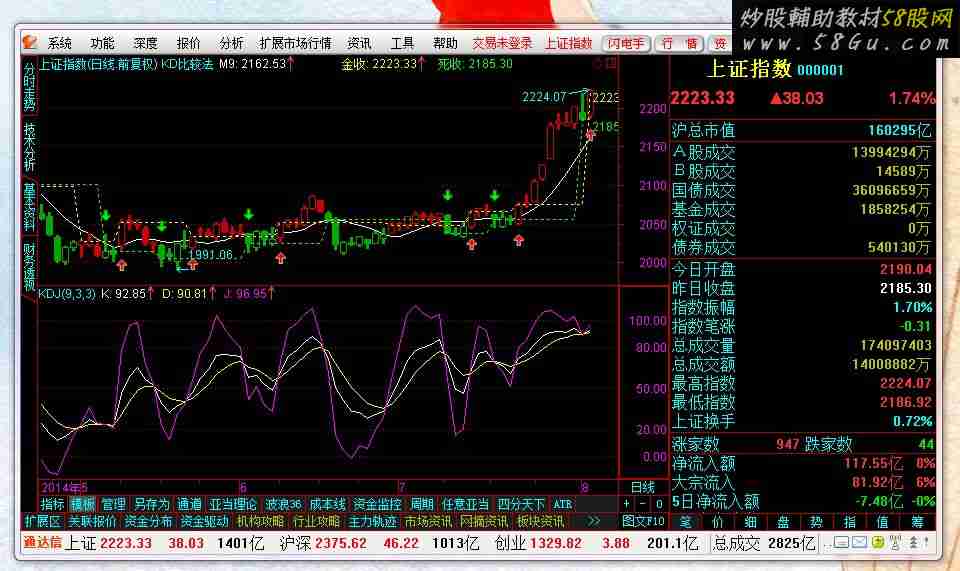Viewport: 960px width, 571px height.
Task: Click the plus zoom button beside ATR
Action: (x=627, y=504)
